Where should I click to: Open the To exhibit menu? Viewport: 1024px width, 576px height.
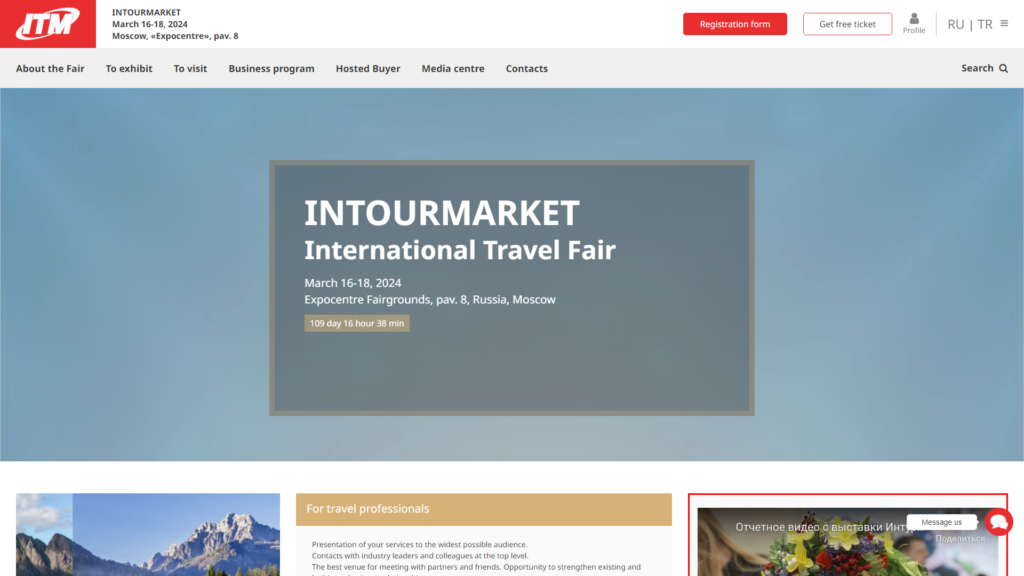point(129,69)
